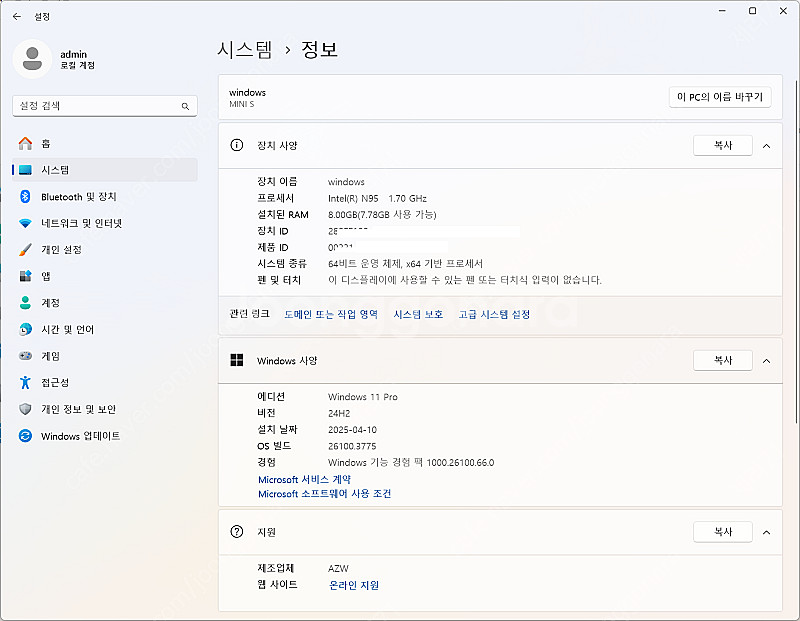This screenshot has height=621, width=800.
Task: Click the support question mark icon
Action: (237, 532)
